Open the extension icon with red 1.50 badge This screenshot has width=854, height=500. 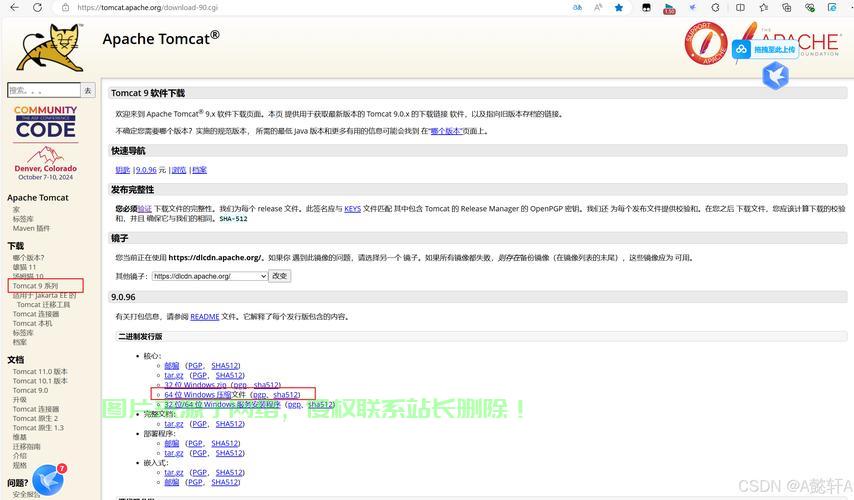[x=669, y=8]
